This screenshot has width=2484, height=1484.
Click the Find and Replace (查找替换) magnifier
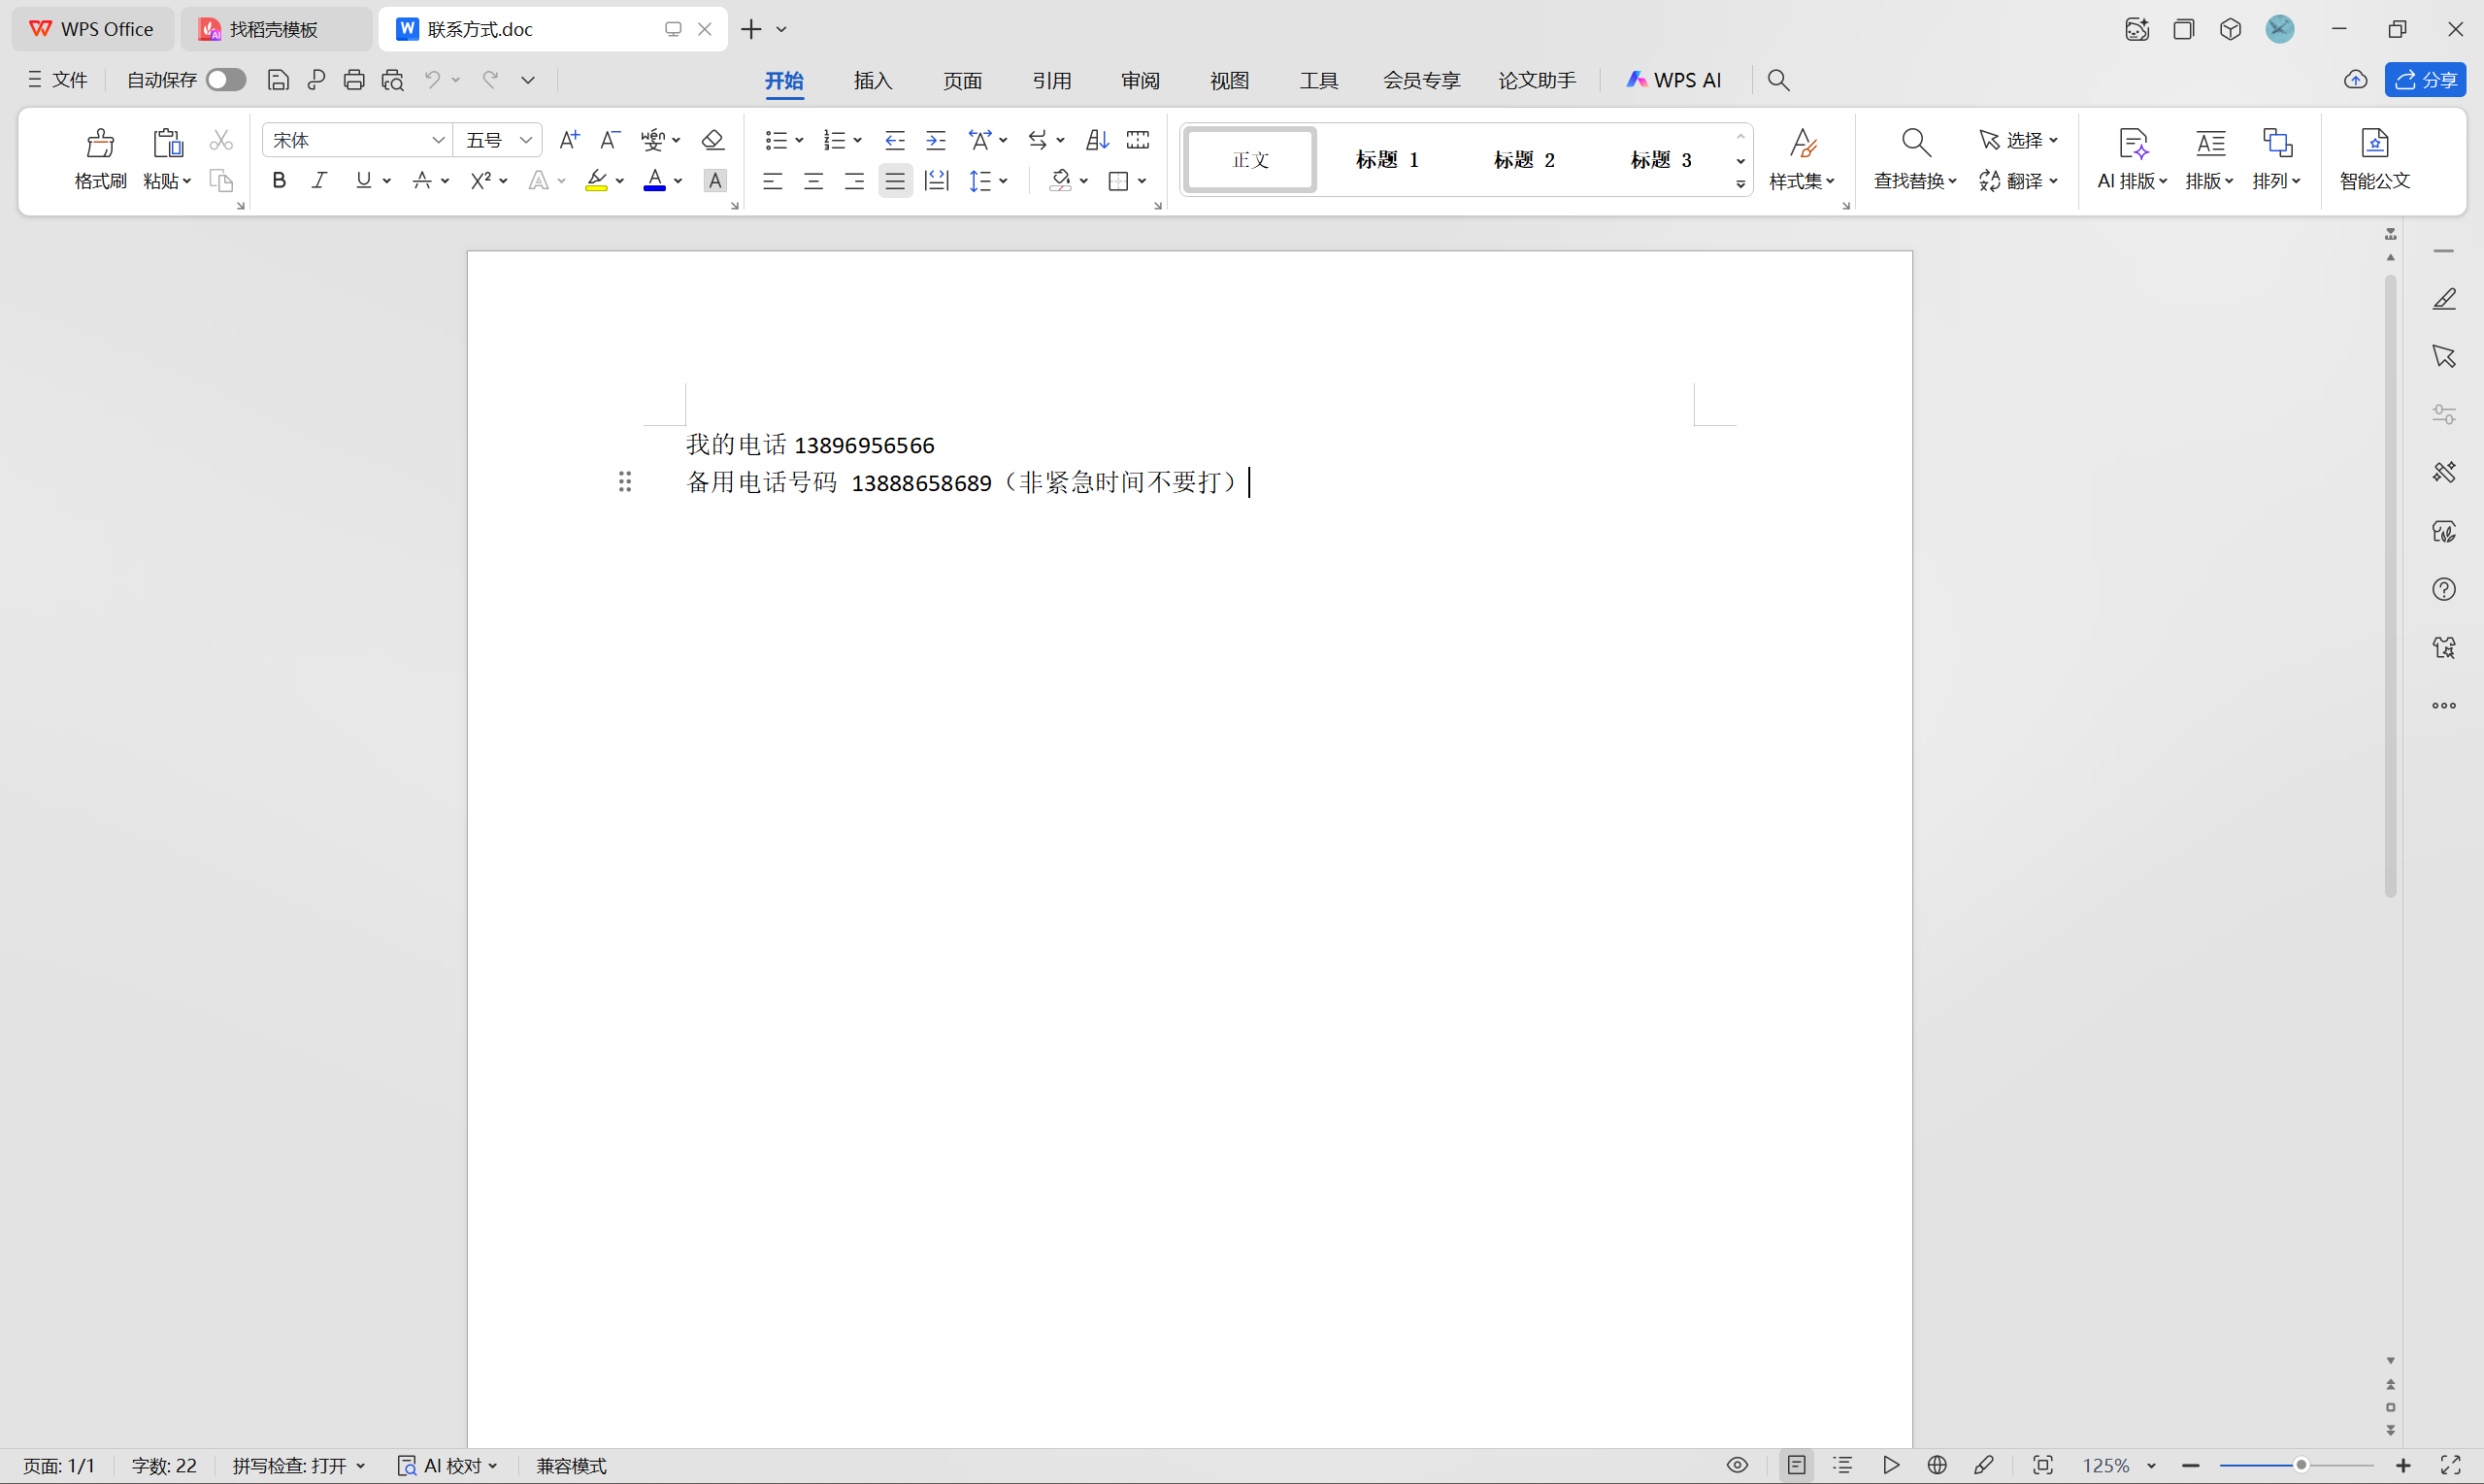click(1915, 143)
